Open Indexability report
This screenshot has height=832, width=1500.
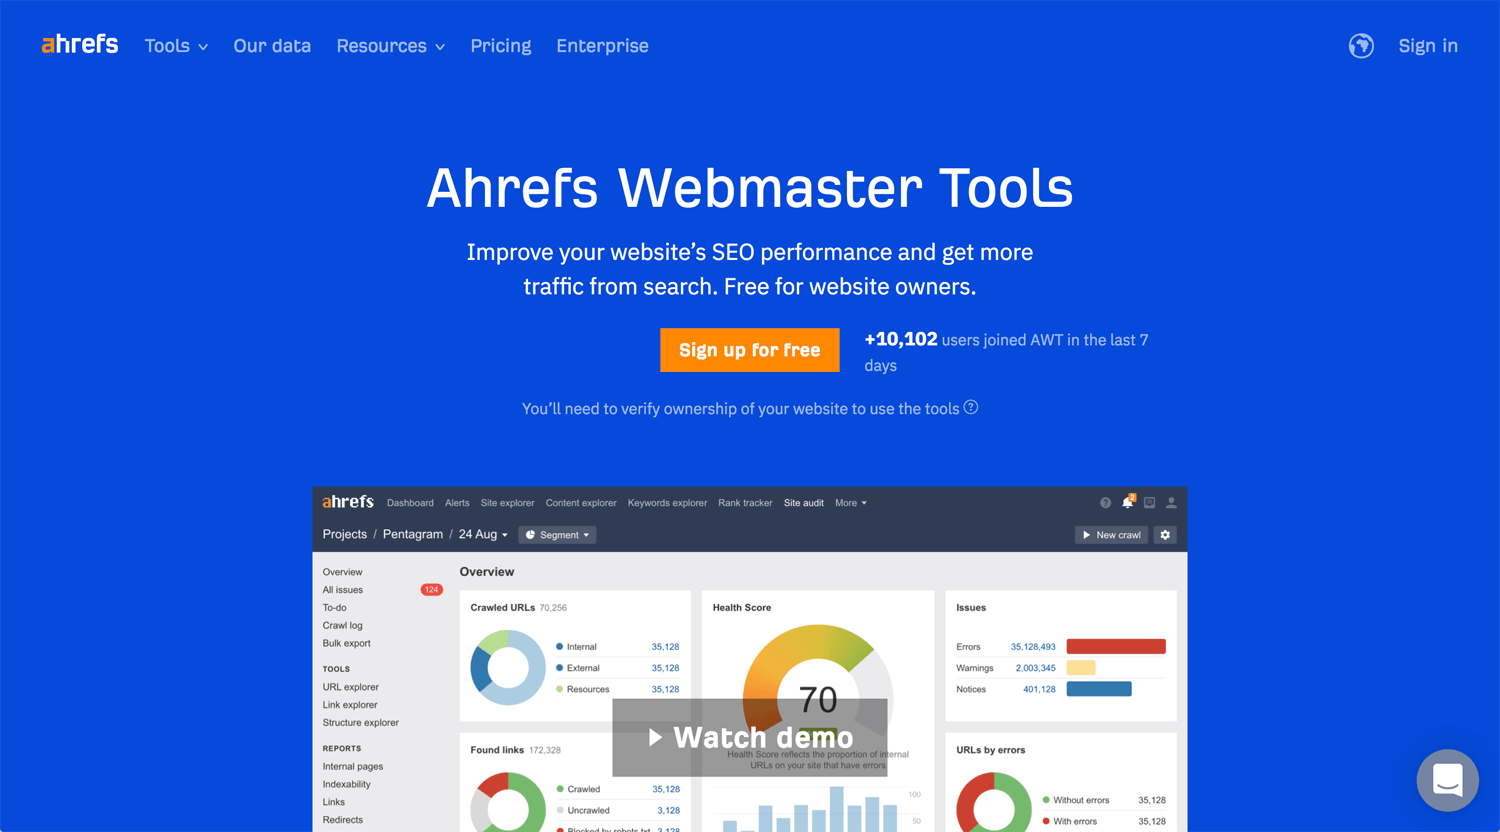click(x=347, y=785)
